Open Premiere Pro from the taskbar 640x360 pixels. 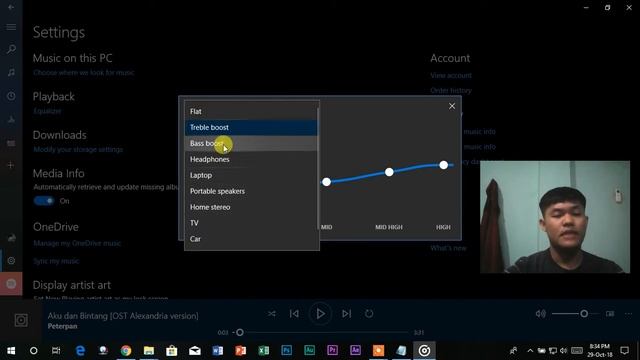click(332, 351)
